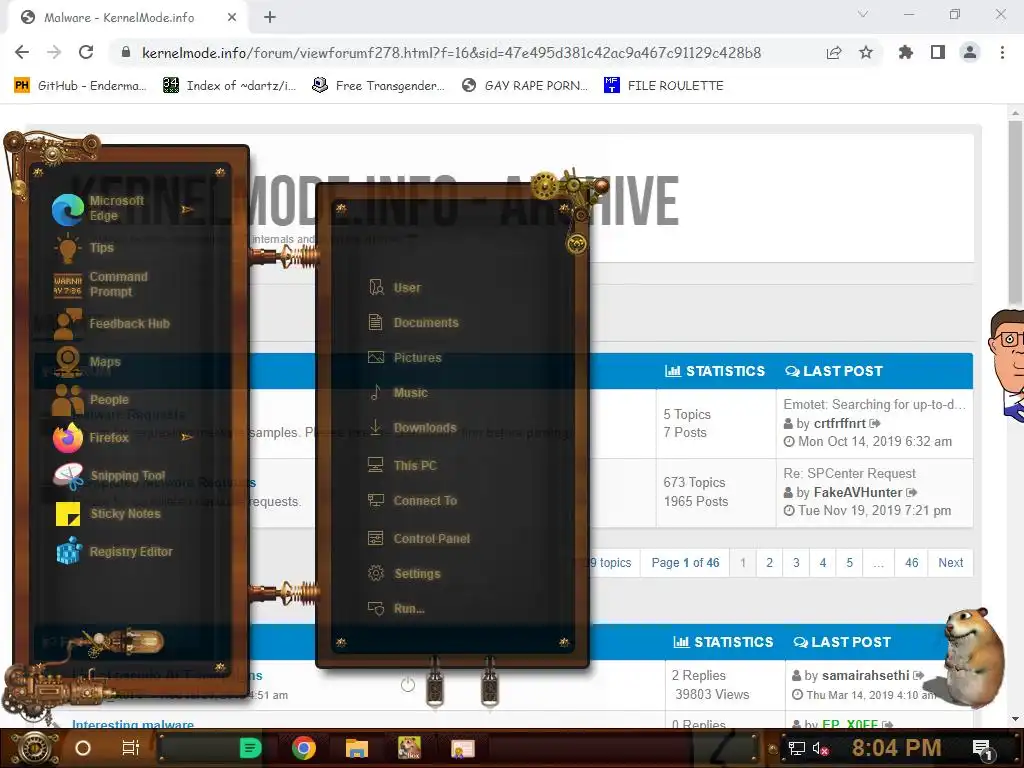This screenshot has height=768, width=1024.
Task: Click green notes app on taskbar
Action: click(x=250, y=748)
